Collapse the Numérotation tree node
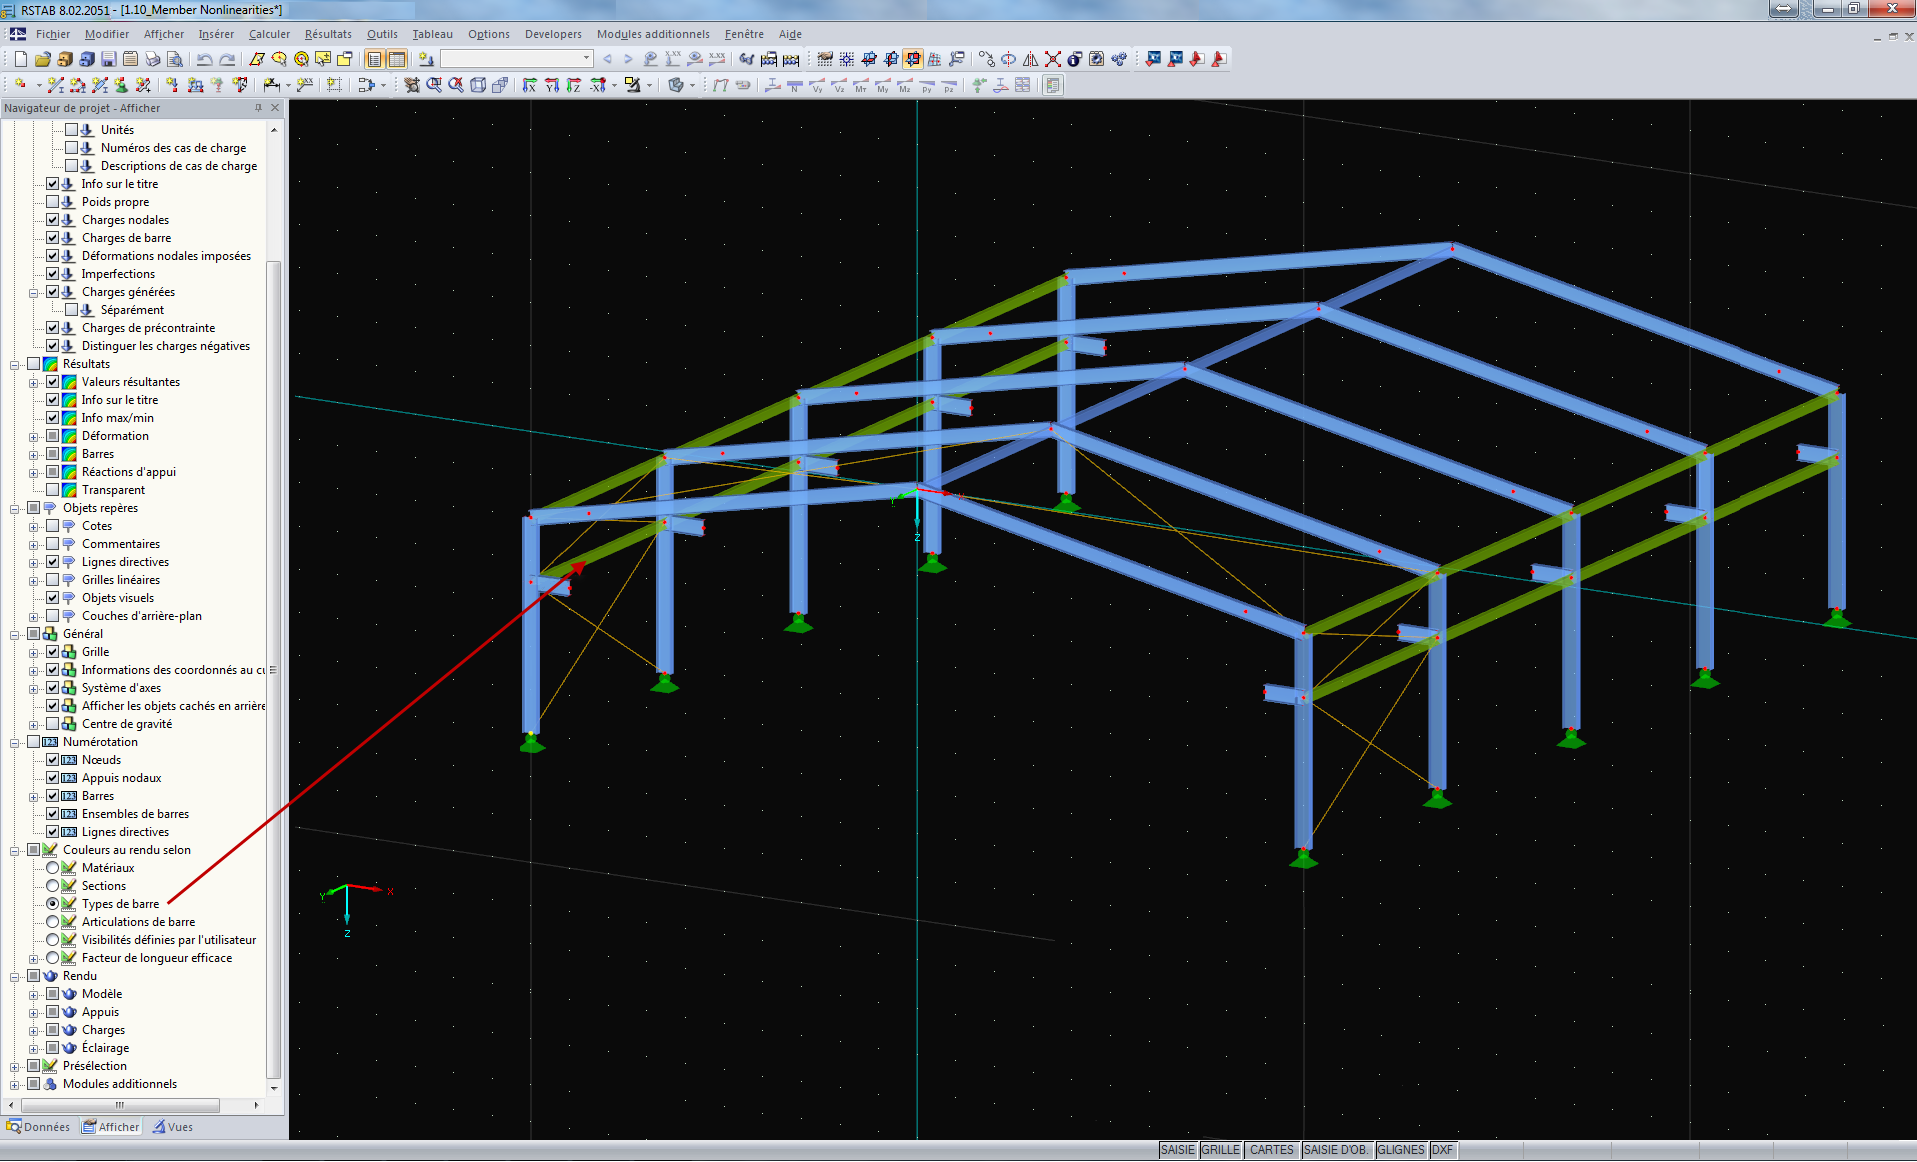The image size is (1917, 1162). 15,742
